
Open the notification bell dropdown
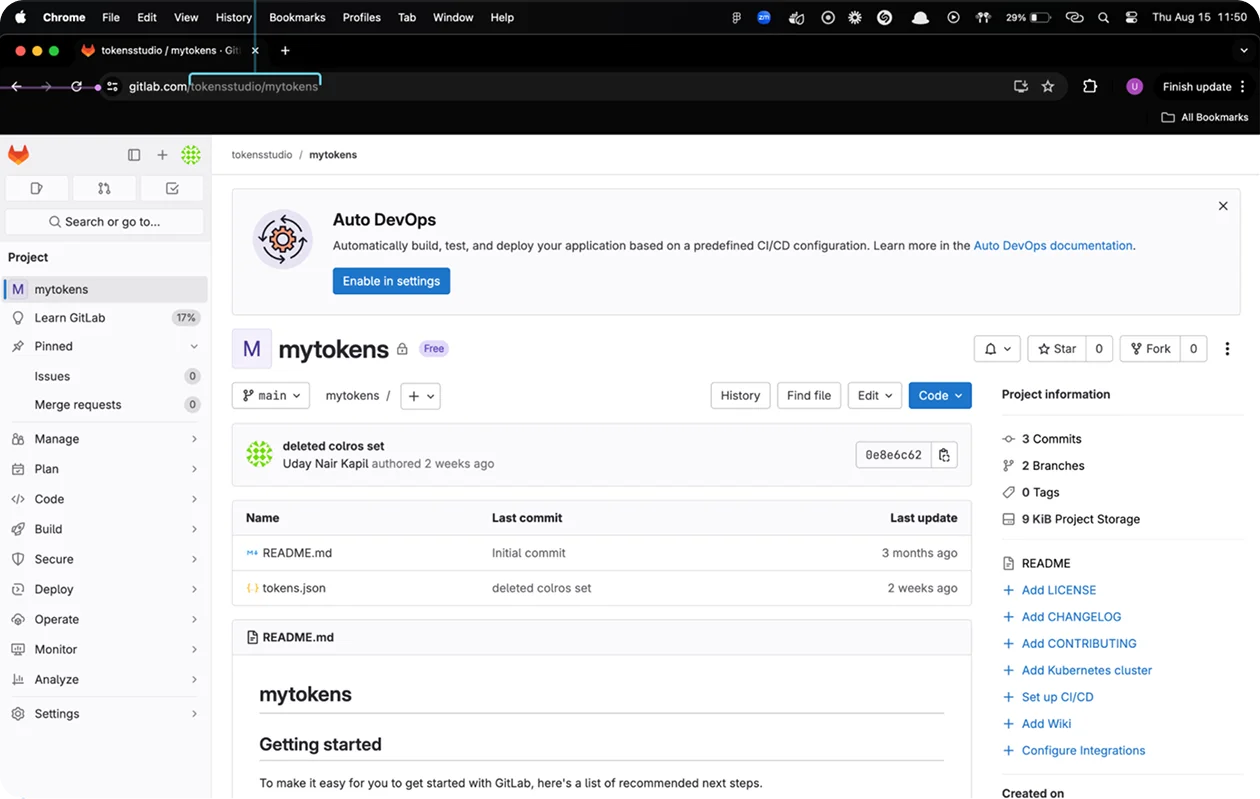pyautogui.click(x=997, y=349)
